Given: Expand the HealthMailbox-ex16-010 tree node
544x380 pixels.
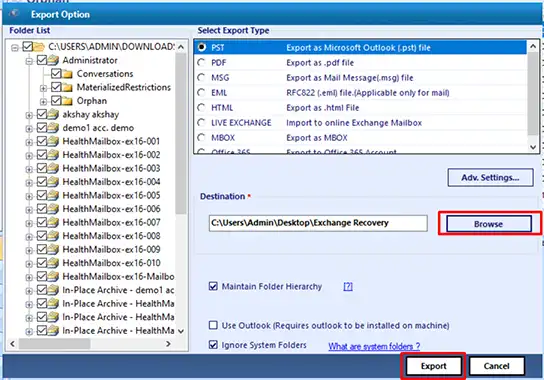Looking at the screenshot, I should pos(29,264).
